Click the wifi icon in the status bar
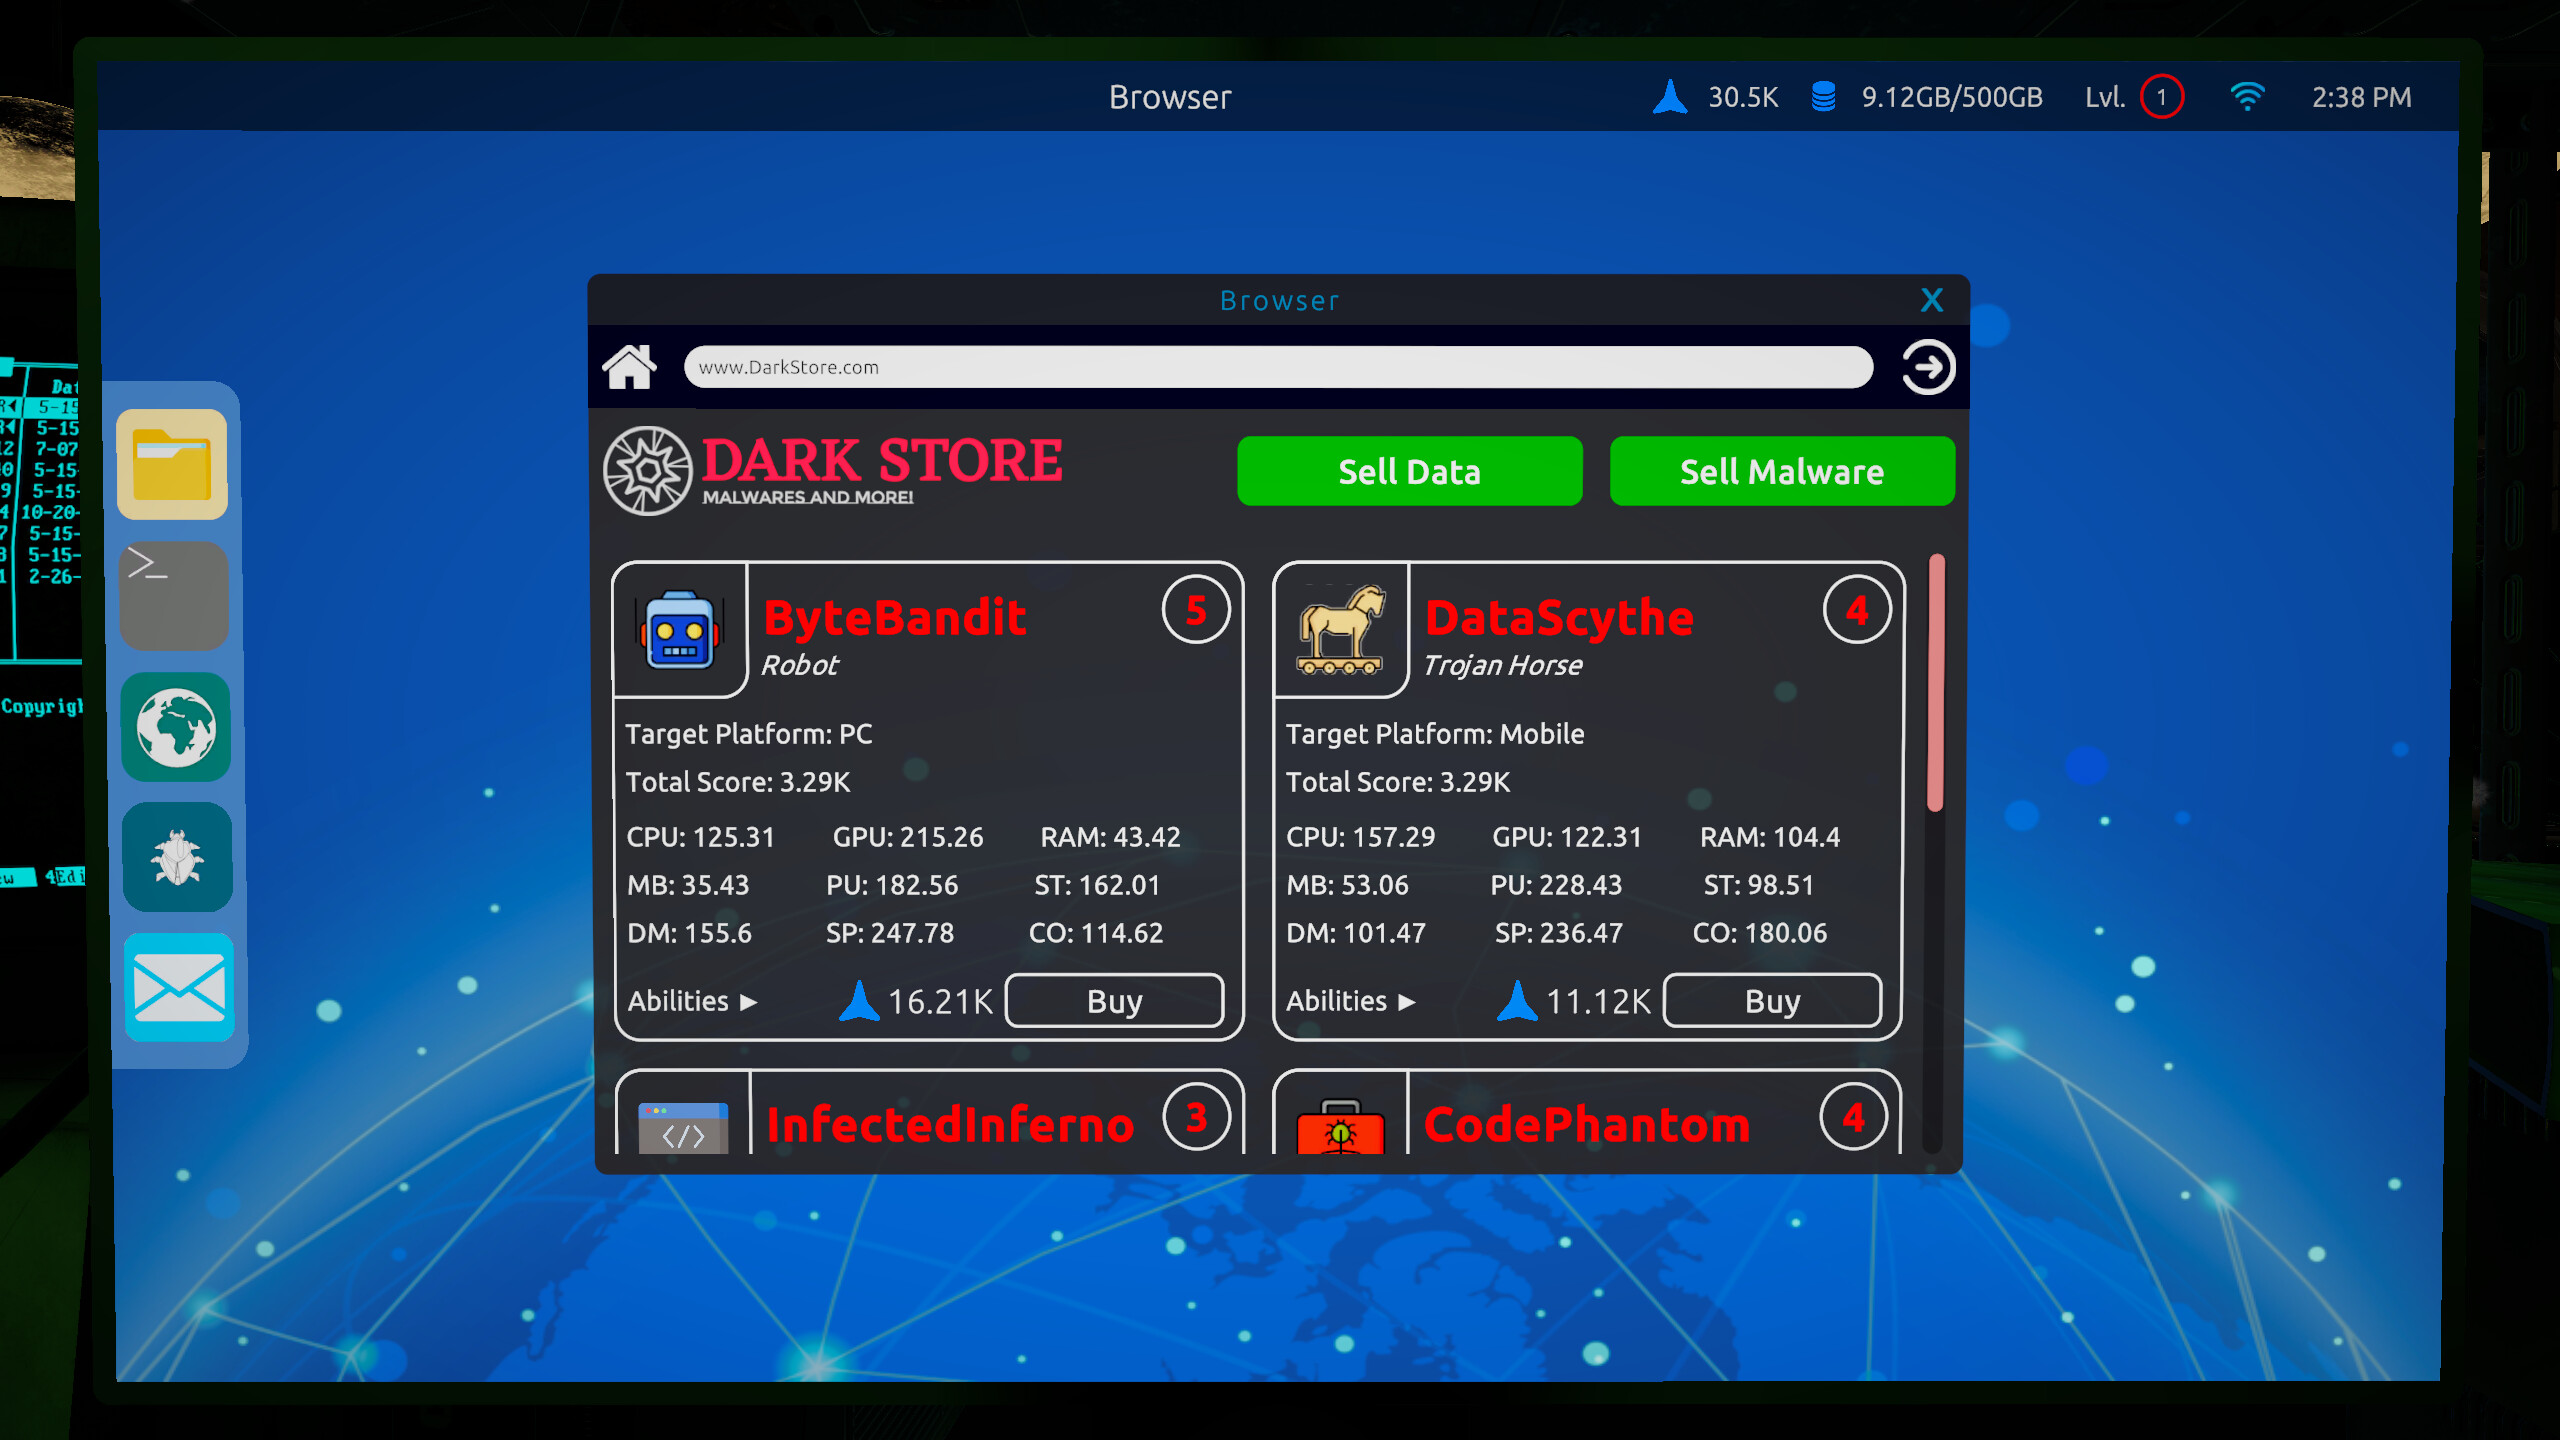This screenshot has height=1440, width=2560. pyautogui.click(x=2248, y=96)
